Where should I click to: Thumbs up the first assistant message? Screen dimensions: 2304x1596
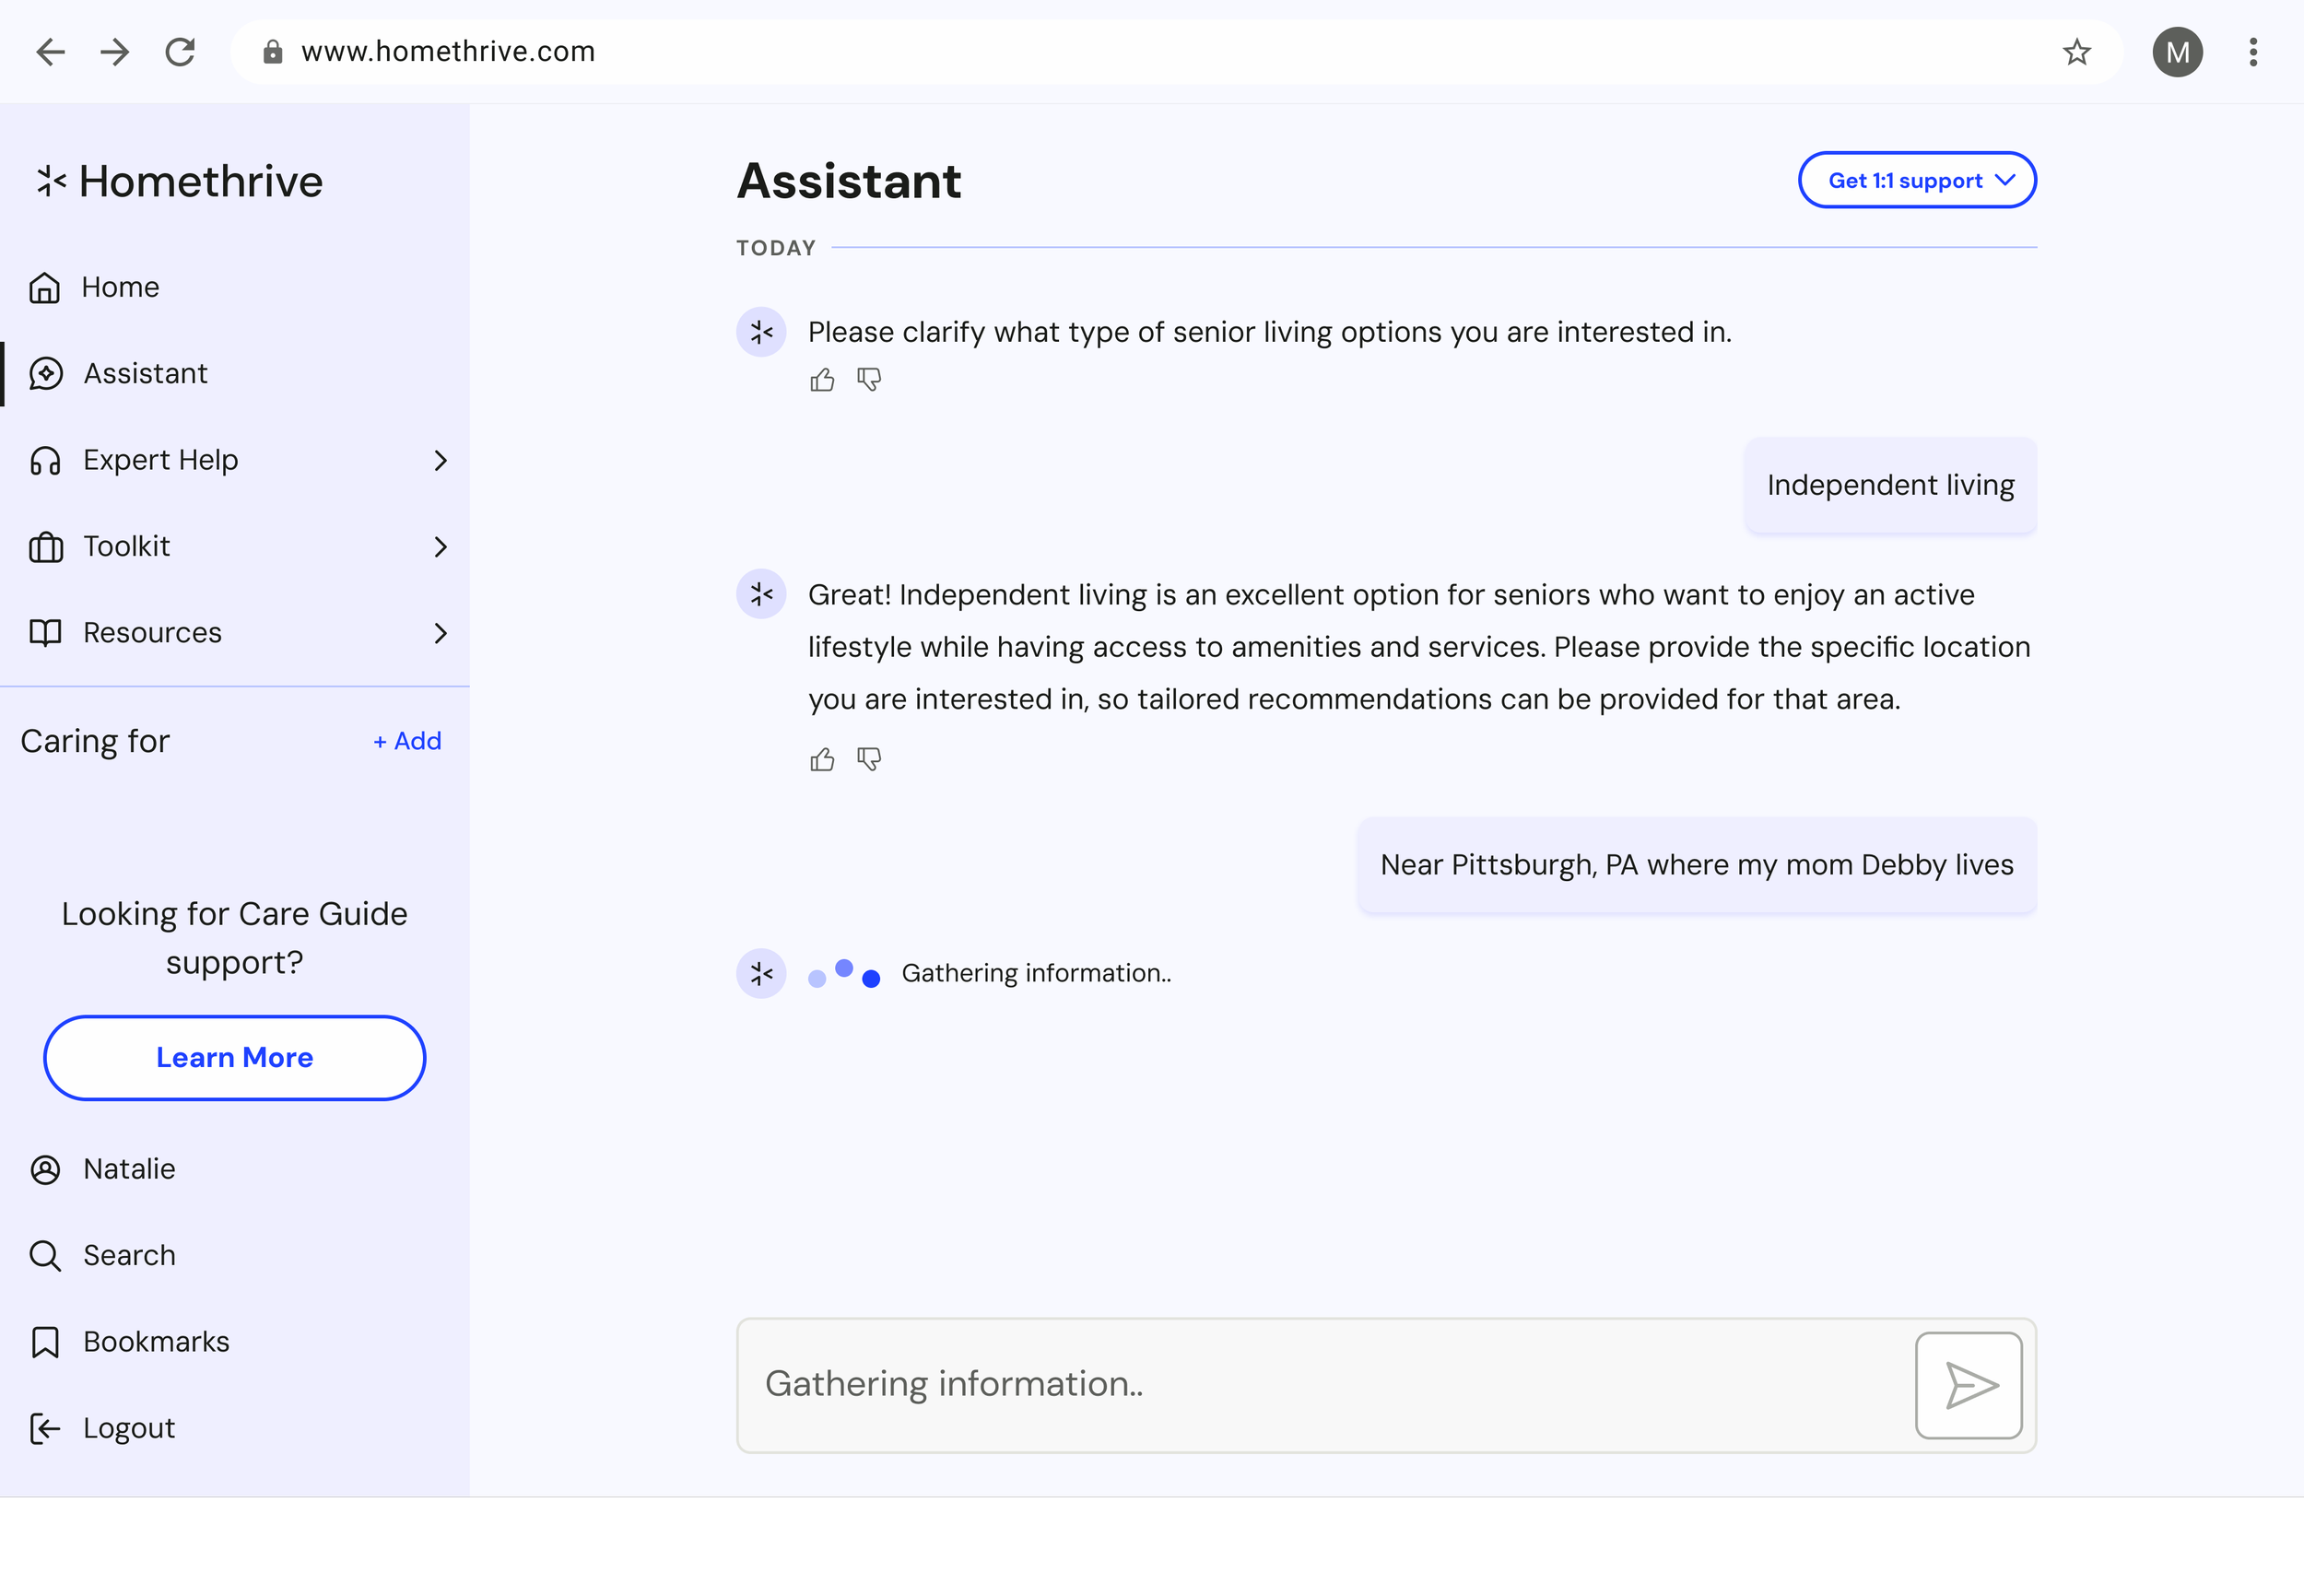click(x=822, y=380)
